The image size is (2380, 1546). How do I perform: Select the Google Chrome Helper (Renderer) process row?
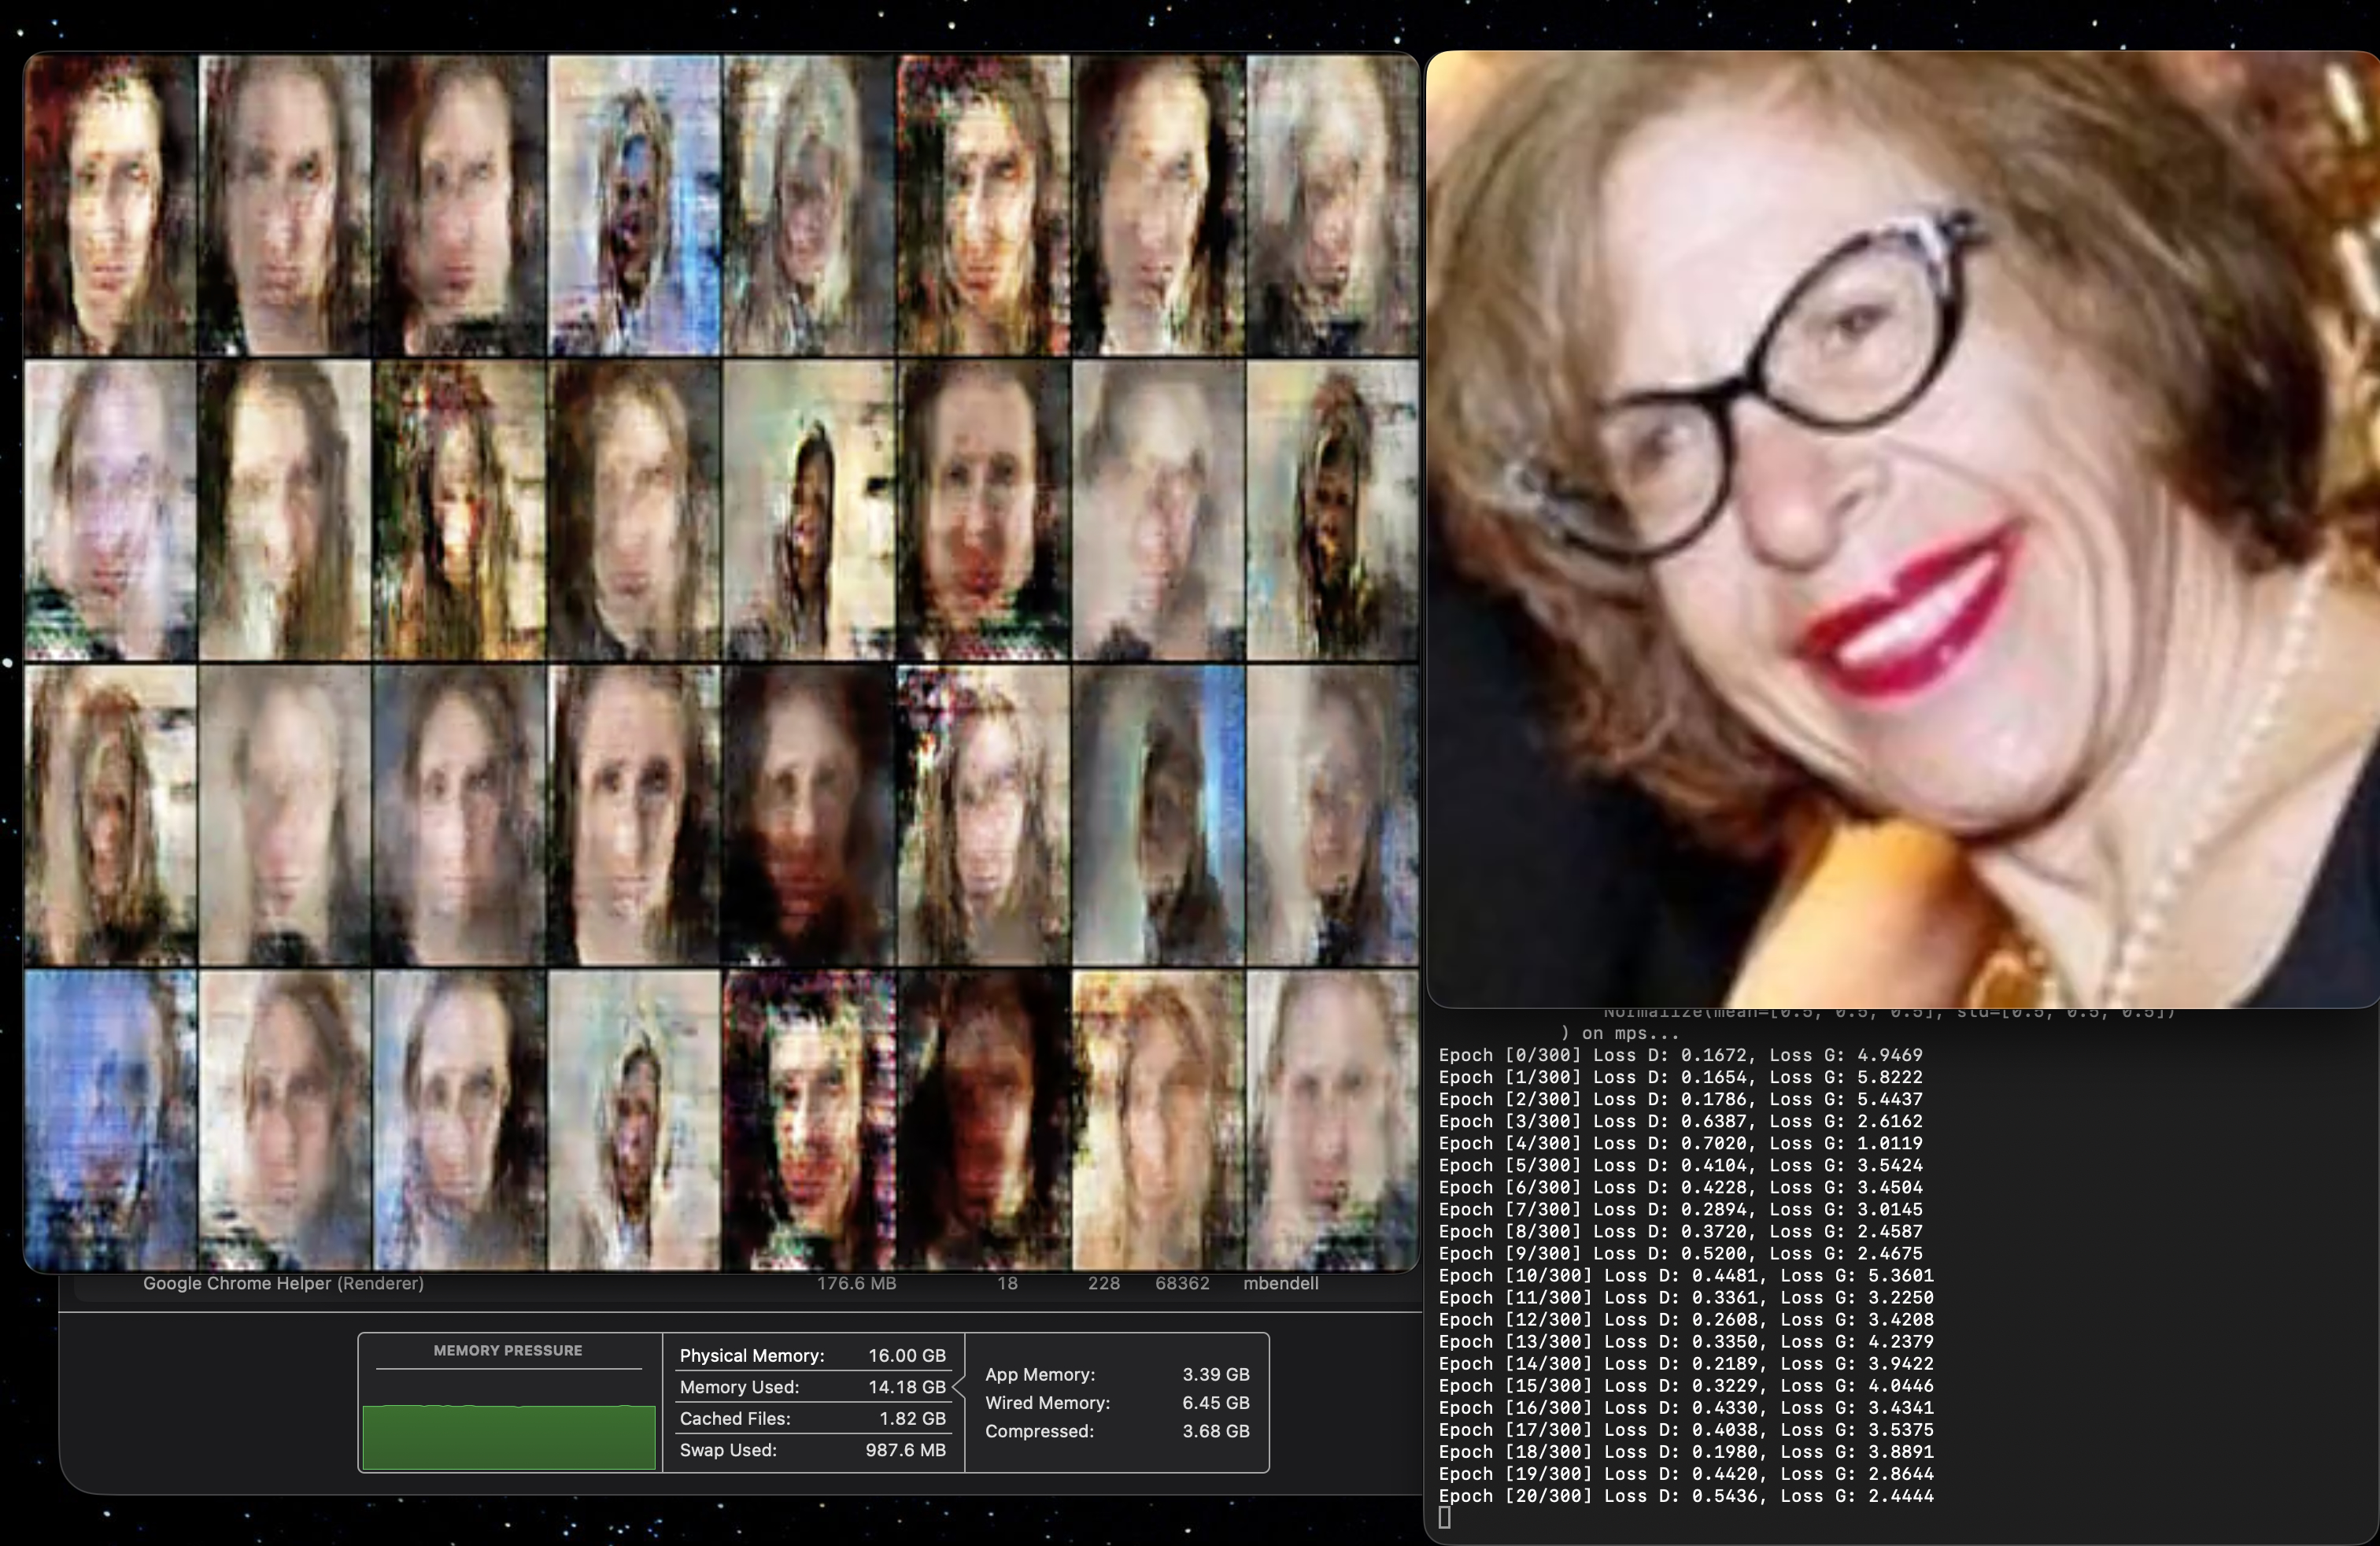(283, 1283)
